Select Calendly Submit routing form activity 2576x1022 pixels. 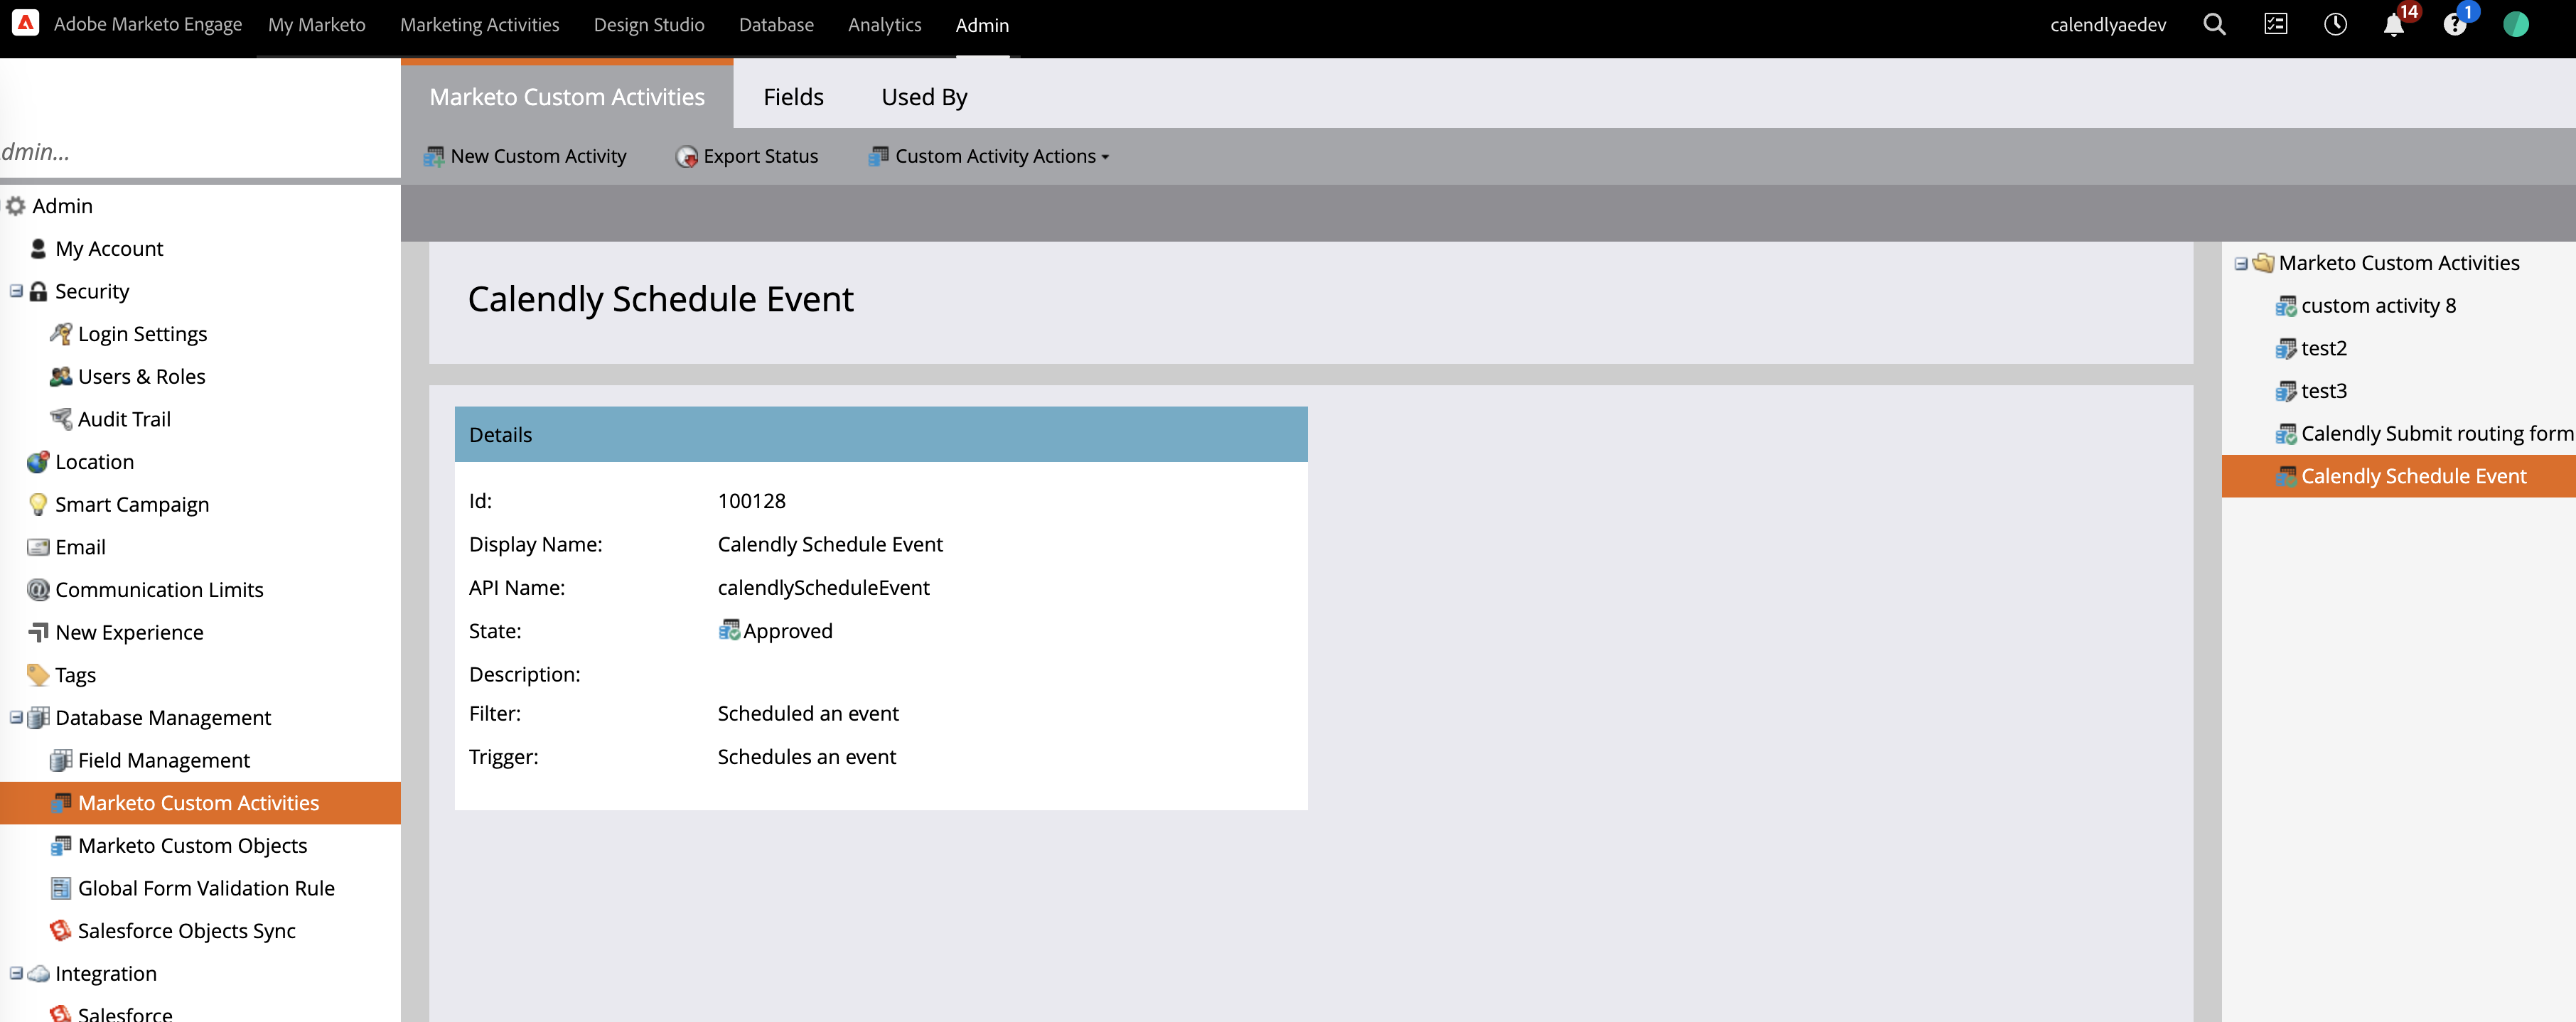click(x=2435, y=433)
